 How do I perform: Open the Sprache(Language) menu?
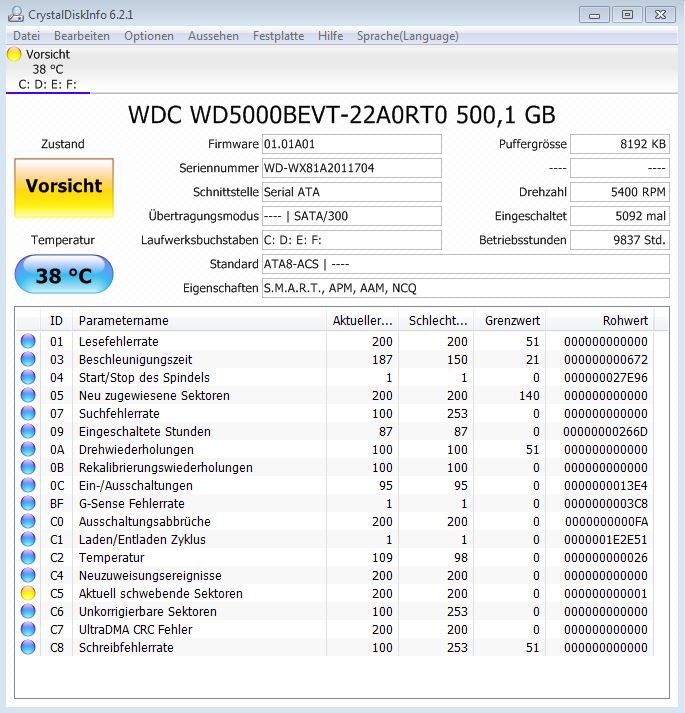click(x=408, y=36)
